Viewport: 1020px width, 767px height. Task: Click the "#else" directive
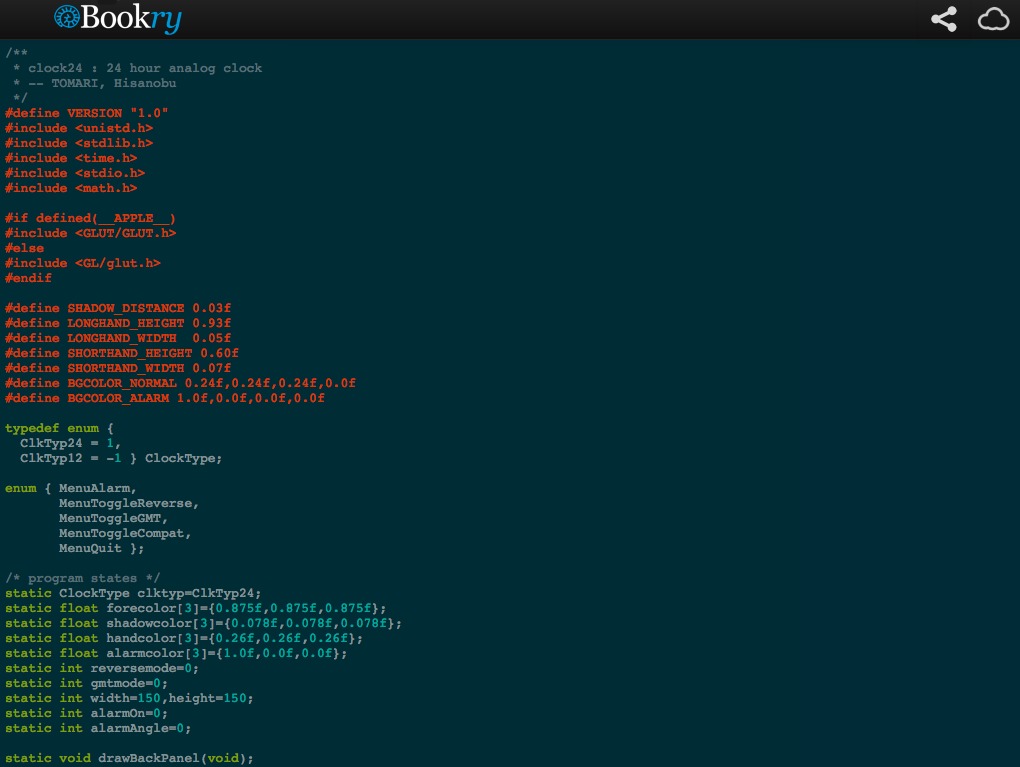pos(25,248)
